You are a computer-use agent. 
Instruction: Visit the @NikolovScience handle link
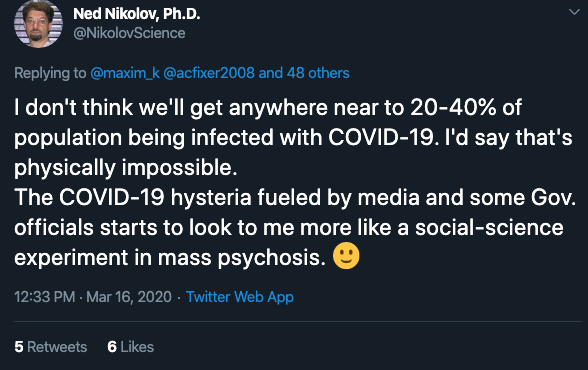pyautogui.click(x=129, y=33)
